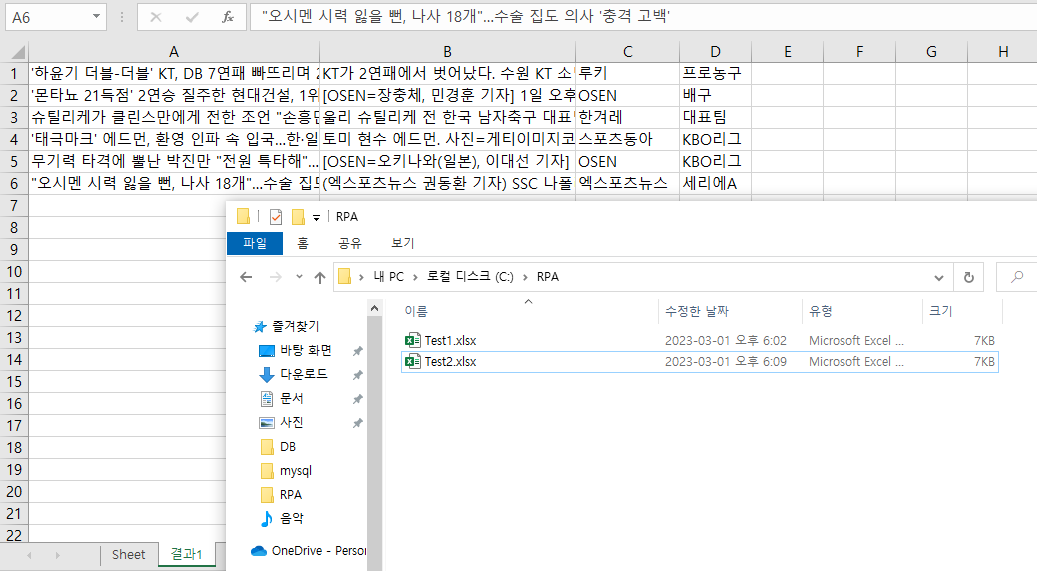Click the pin icon beside 문서
Image resolution: width=1037 pixels, height=571 pixels.
pyautogui.click(x=357, y=399)
